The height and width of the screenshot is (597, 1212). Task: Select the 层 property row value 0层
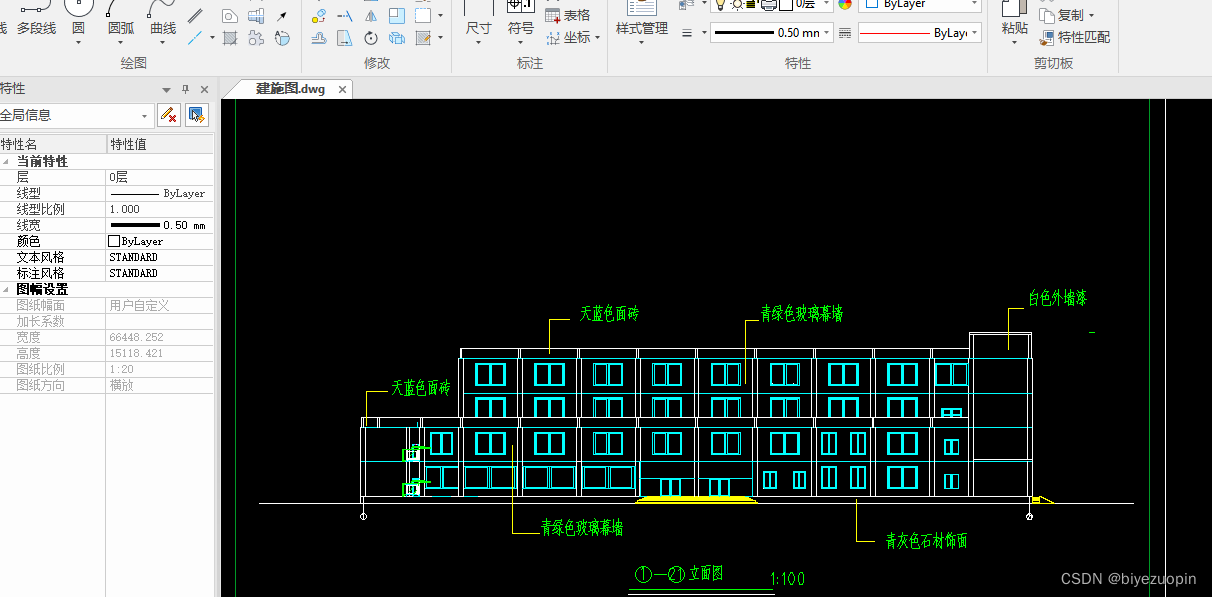[x=160, y=177]
